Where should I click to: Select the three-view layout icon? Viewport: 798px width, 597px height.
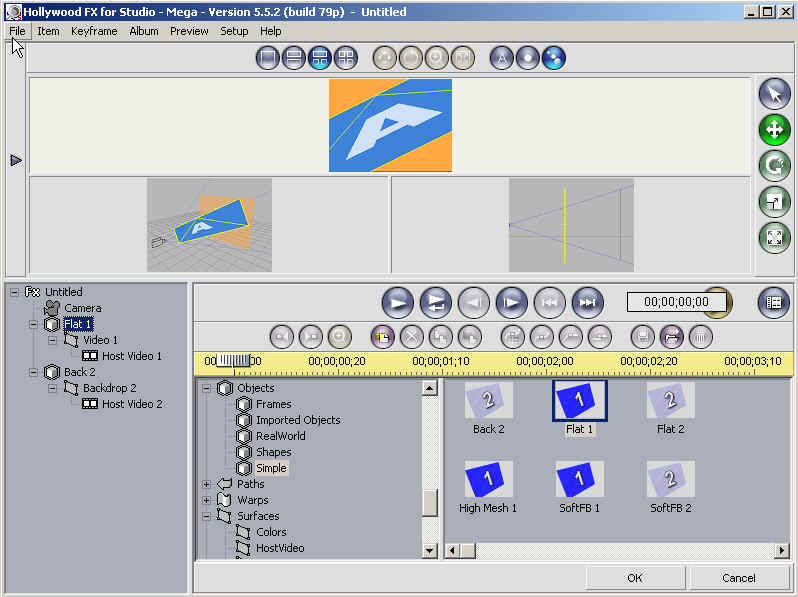coord(320,58)
